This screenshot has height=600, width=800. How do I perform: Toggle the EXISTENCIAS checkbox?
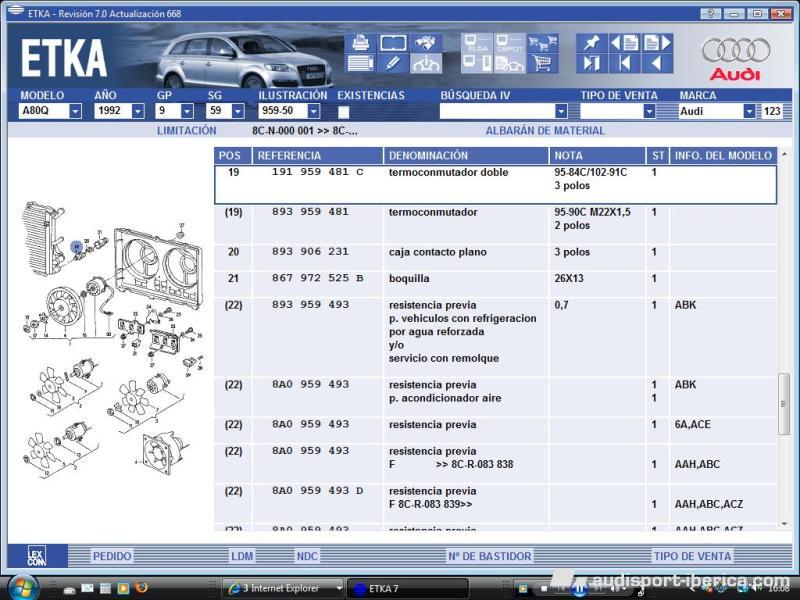click(x=344, y=112)
